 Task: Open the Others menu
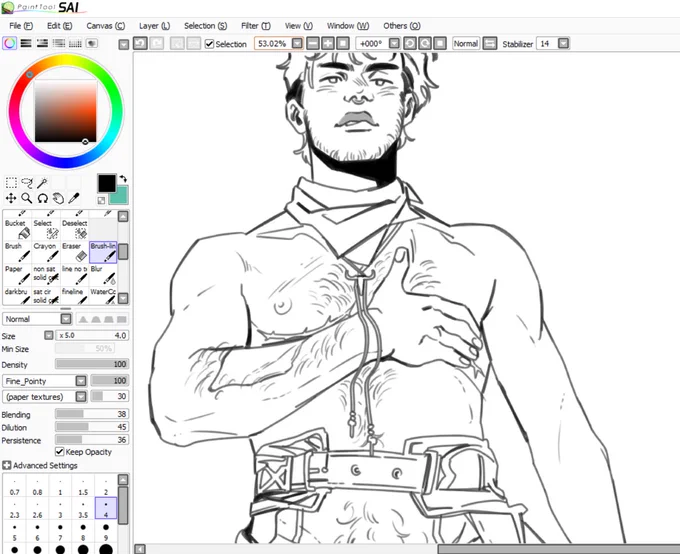[402, 26]
